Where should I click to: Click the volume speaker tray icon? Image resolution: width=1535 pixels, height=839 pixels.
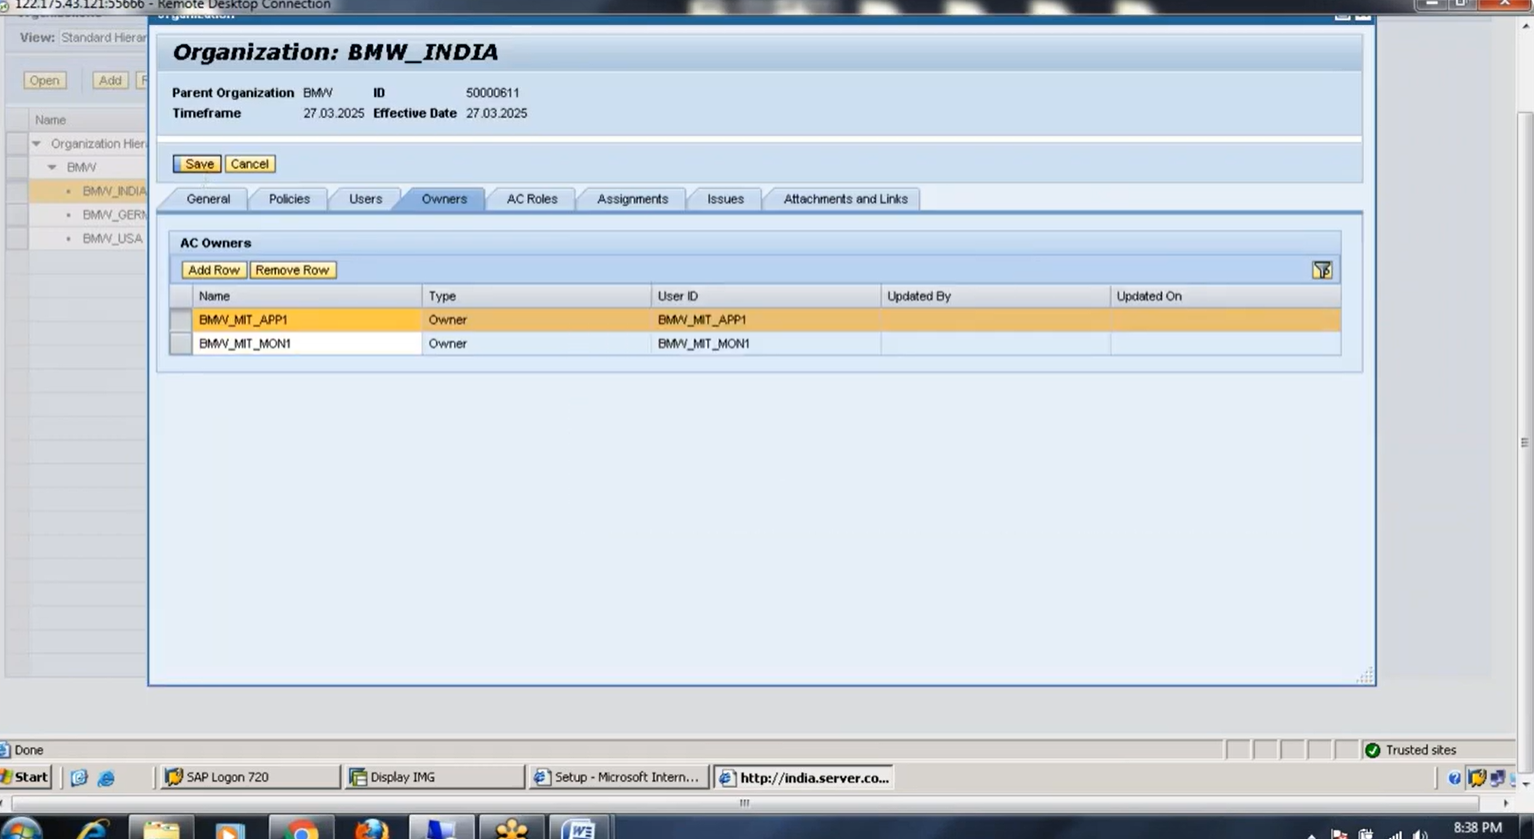click(x=1420, y=834)
